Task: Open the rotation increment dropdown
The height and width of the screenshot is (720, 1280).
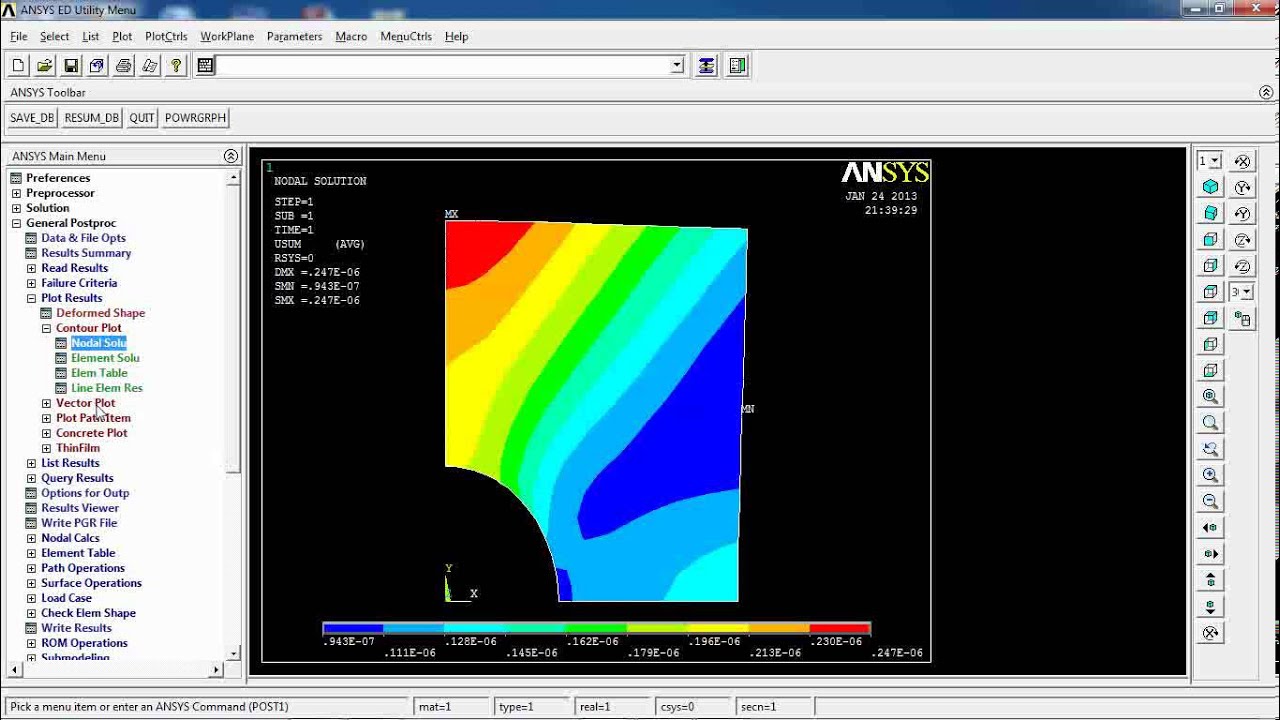Action: [x=1247, y=292]
